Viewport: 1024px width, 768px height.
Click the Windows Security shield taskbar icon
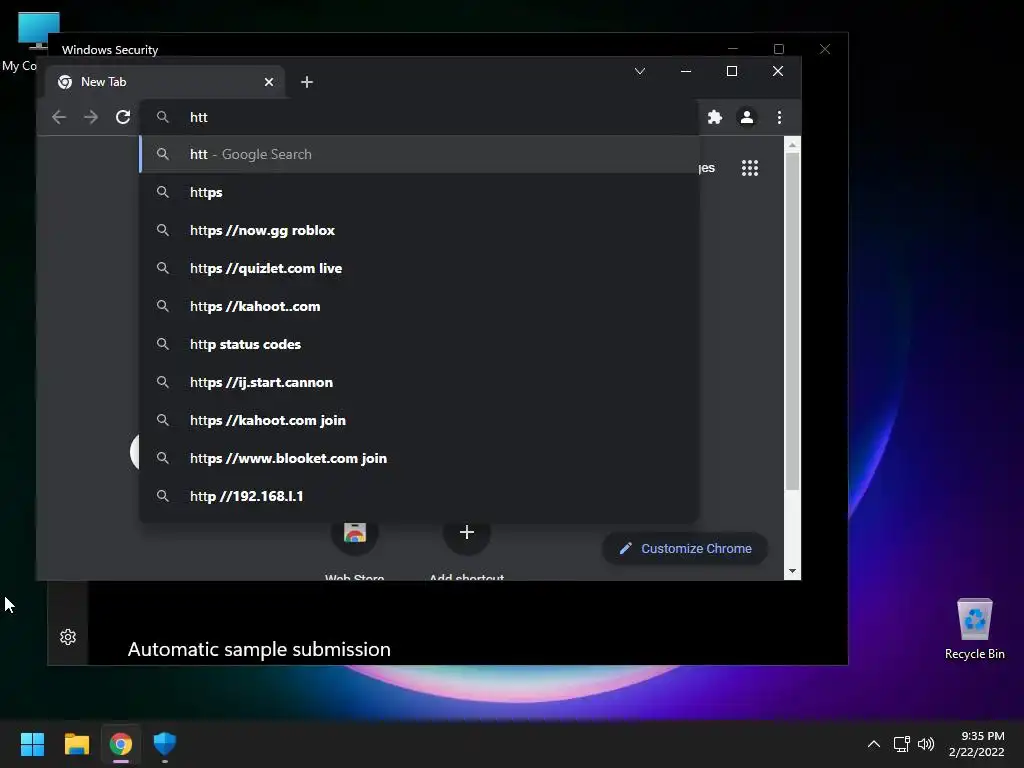165,744
